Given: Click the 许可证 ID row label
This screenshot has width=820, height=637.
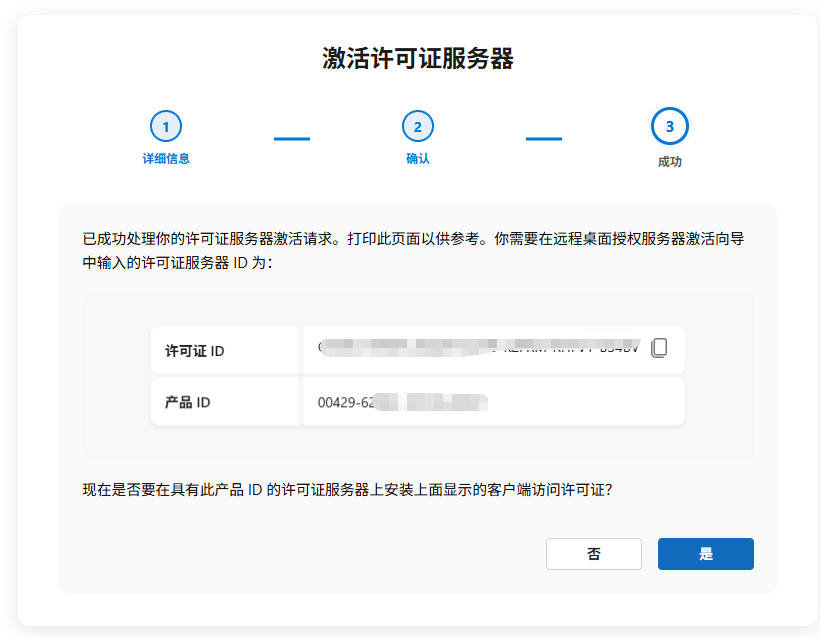Looking at the screenshot, I should tap(195, 351).
